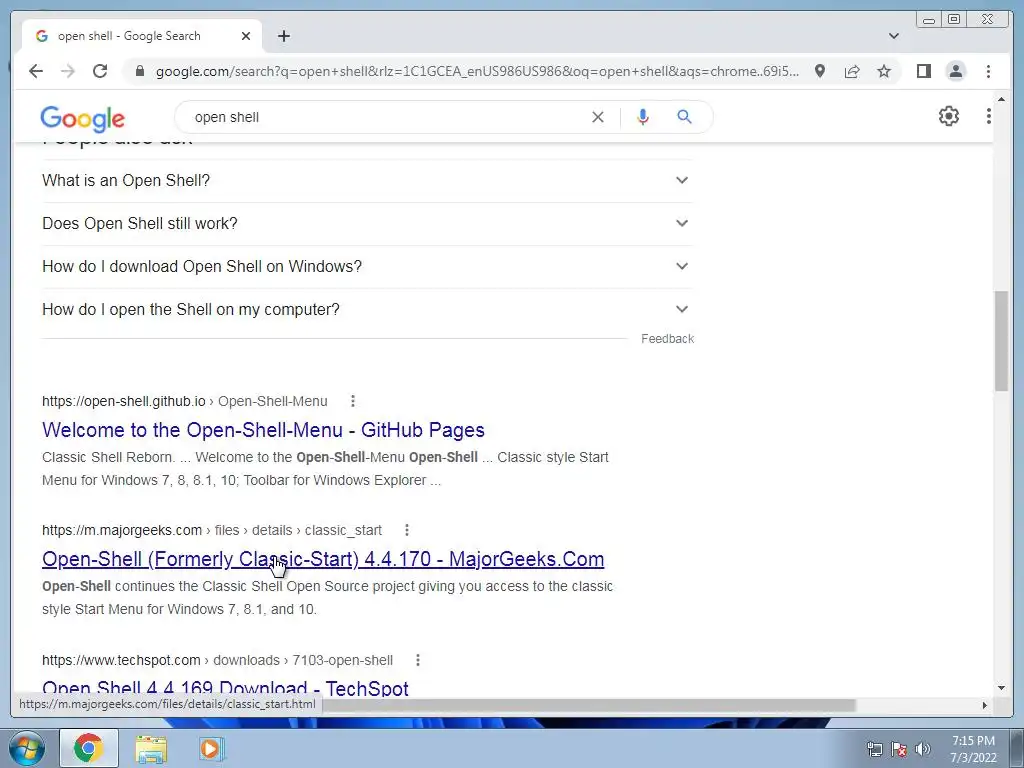Open Google quick settings gear
1024x768 pixels.
949,116
